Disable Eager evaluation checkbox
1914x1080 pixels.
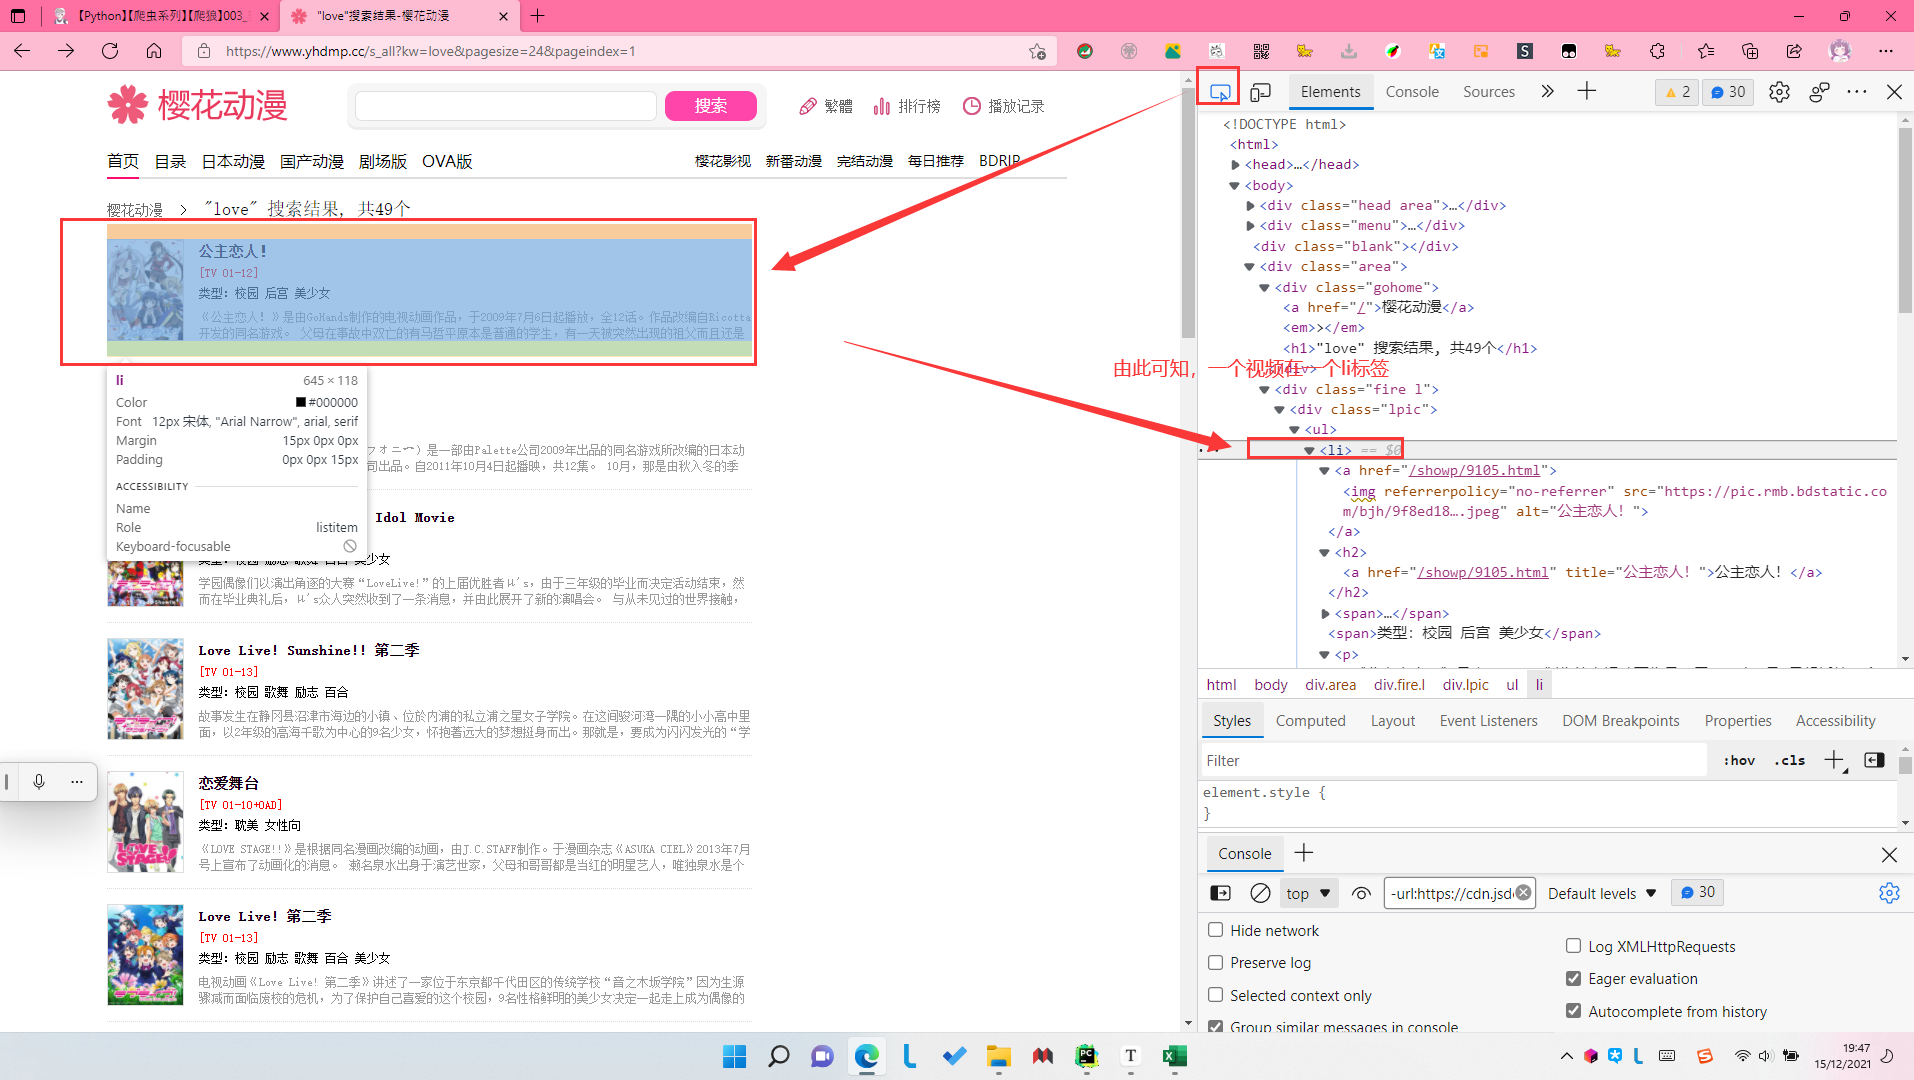coord(1573,978)
